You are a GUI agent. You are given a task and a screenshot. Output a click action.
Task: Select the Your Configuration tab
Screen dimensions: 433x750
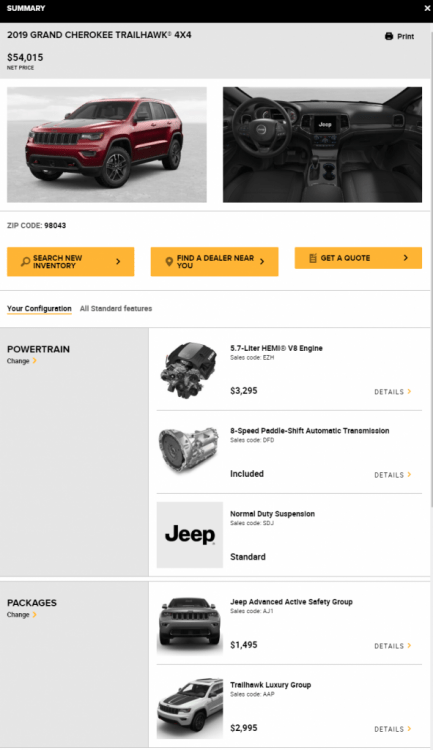click(39, 309)
